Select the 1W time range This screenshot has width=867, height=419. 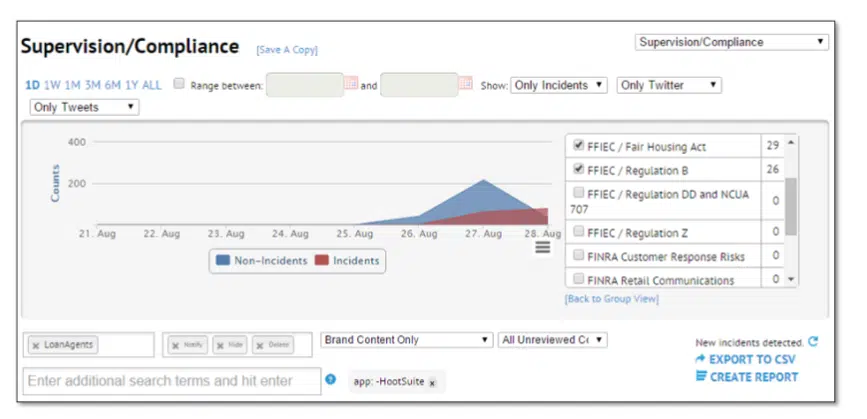click(52, 85)
